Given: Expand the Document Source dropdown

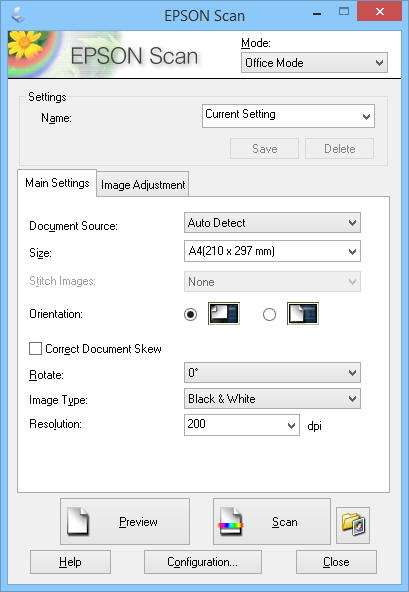Looking at the screenshot, I should pyautogui.click(x=272, y=223).
